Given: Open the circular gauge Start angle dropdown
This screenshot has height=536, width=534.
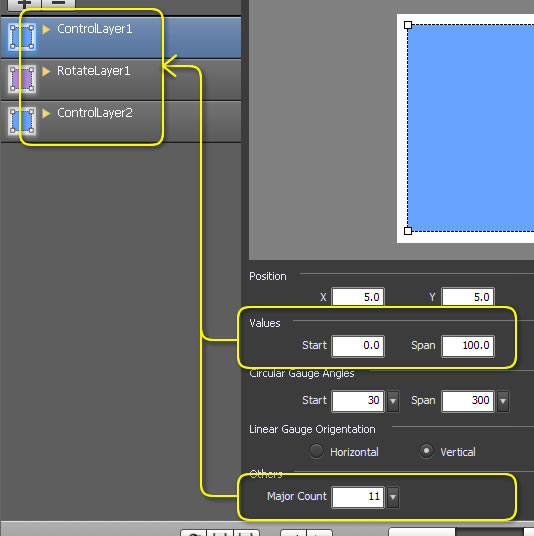Looking at the screenshot, I should click(393, 401).
